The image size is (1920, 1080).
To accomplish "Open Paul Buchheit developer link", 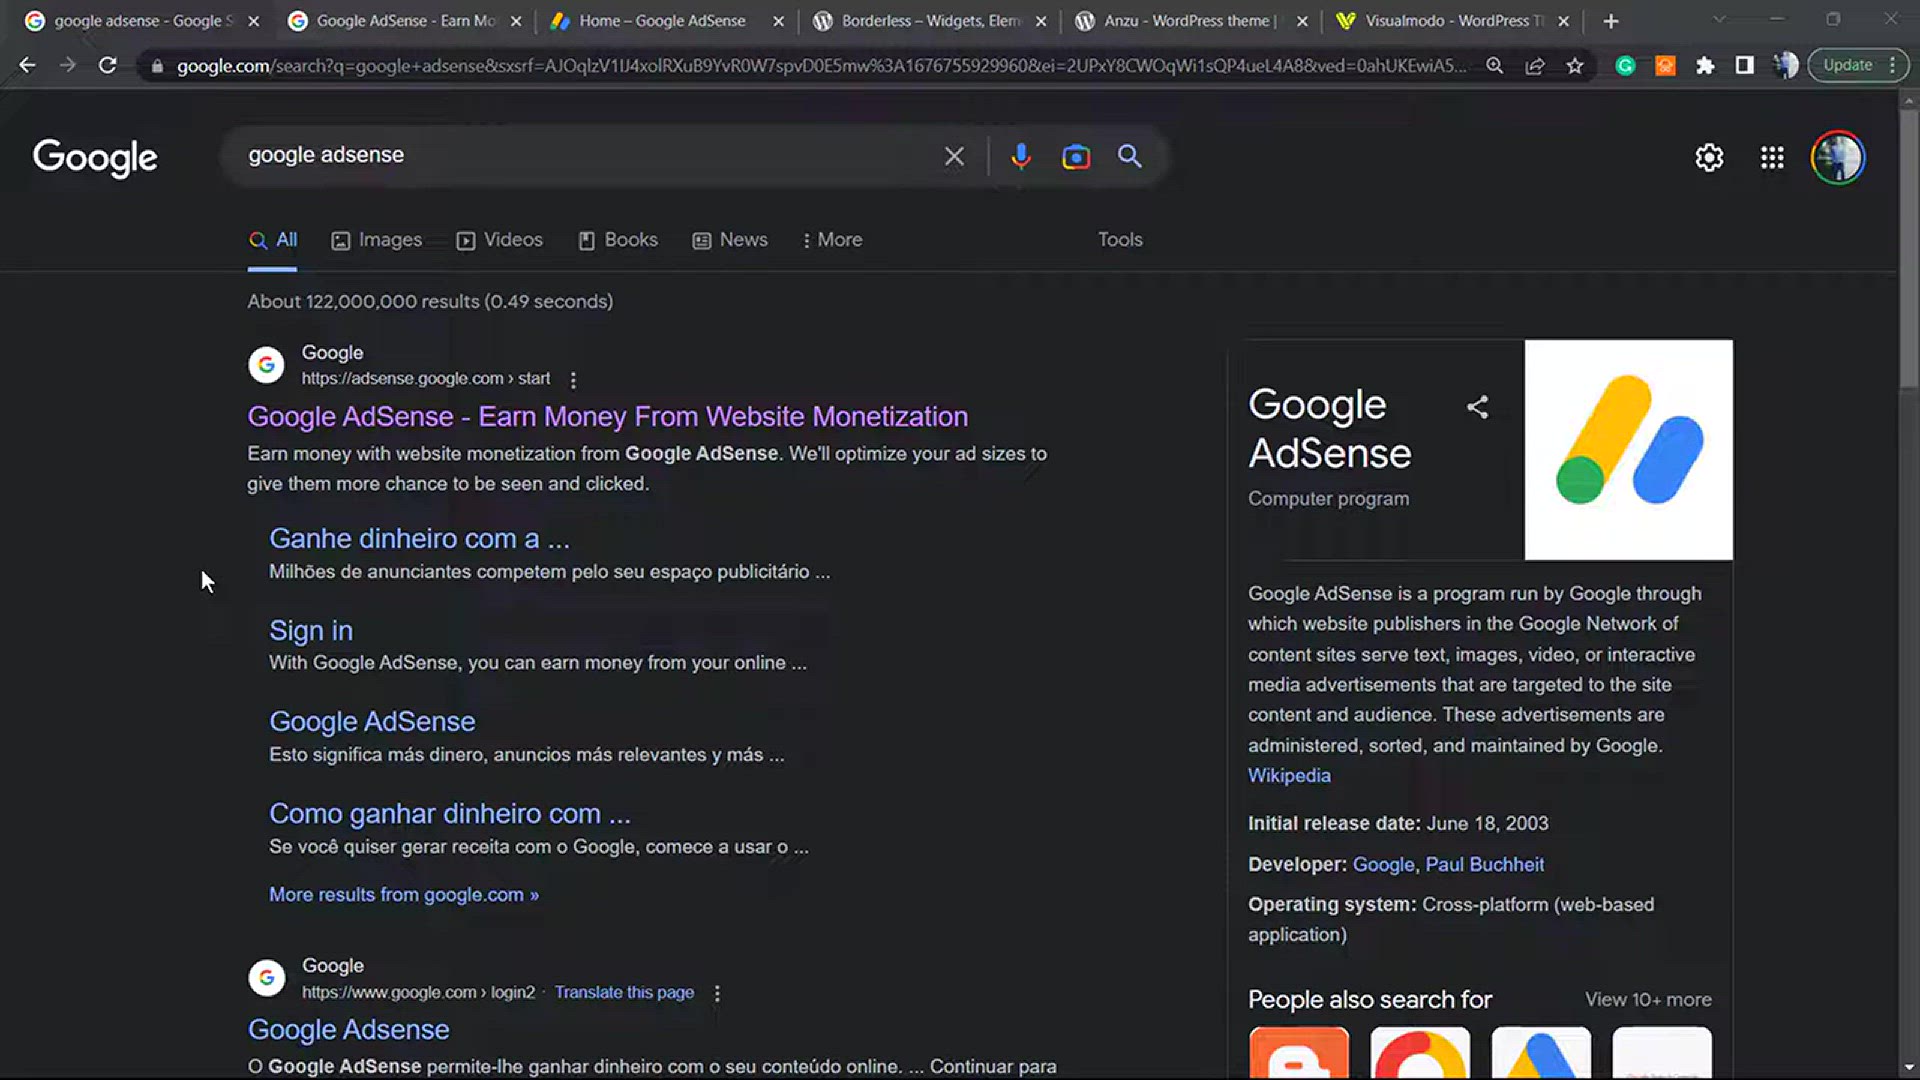I will coord(1484,865).
